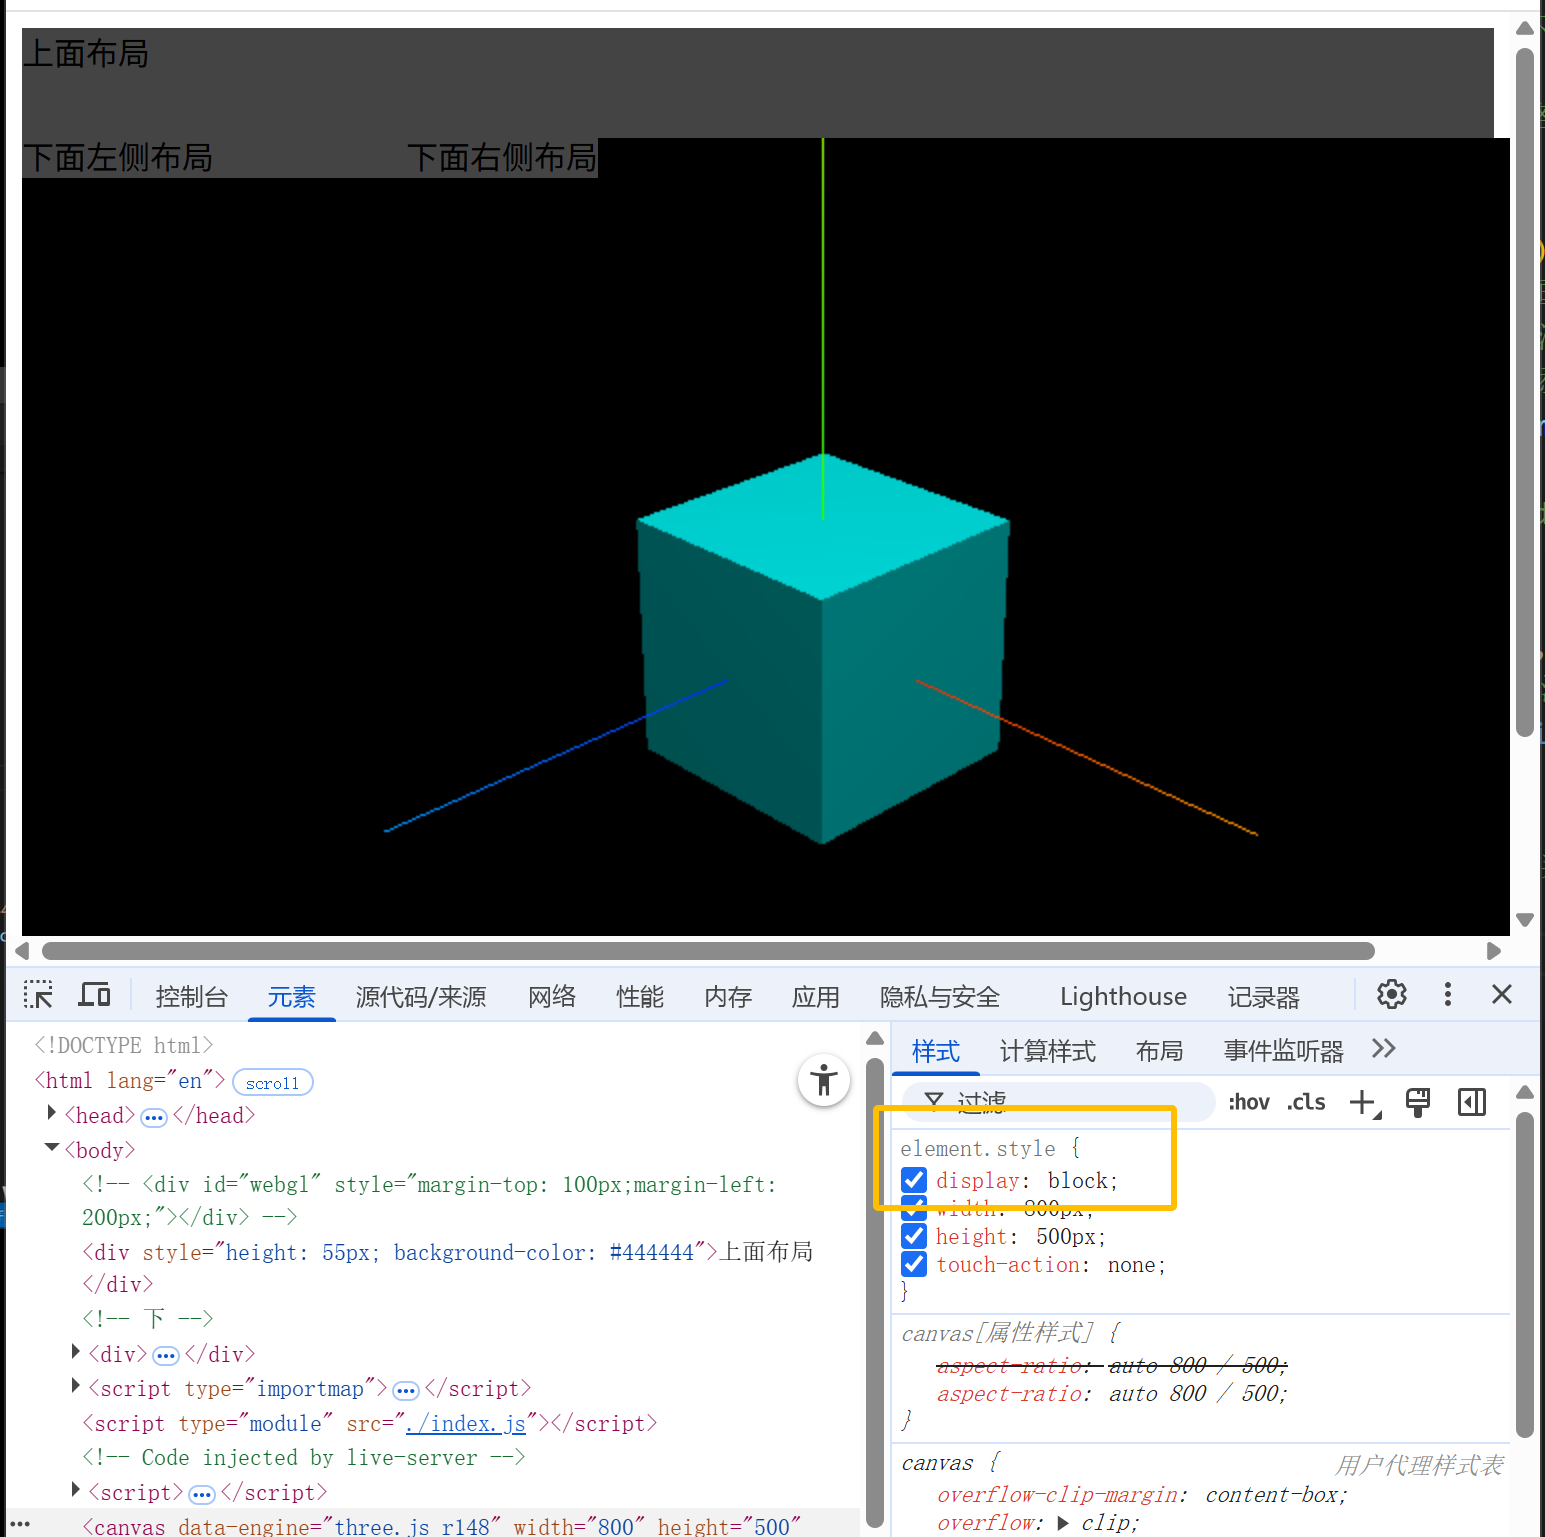Expand the overflow clip value triangle
This screenshot has width=1545, height=1537.
click(x=1063, y=1523)
